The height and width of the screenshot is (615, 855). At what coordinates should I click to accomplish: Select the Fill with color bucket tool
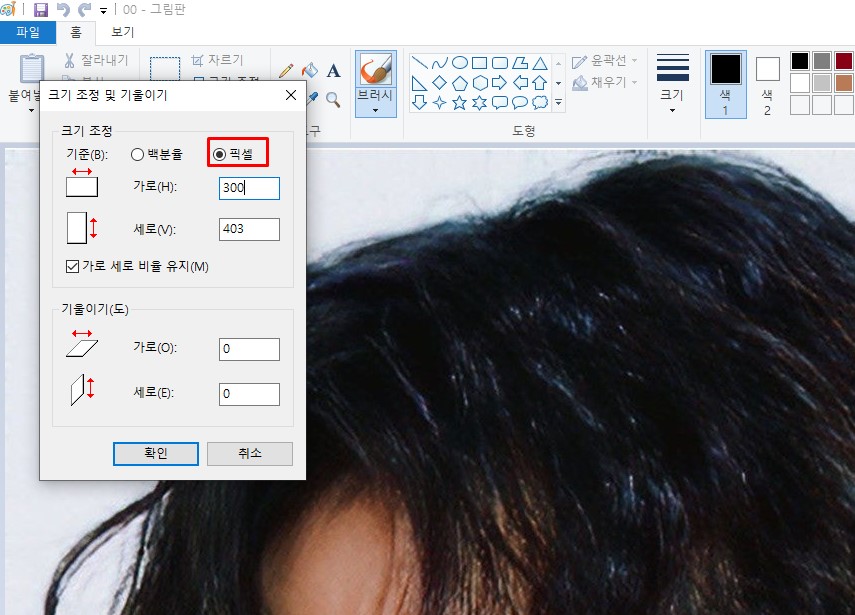(310, 70)
